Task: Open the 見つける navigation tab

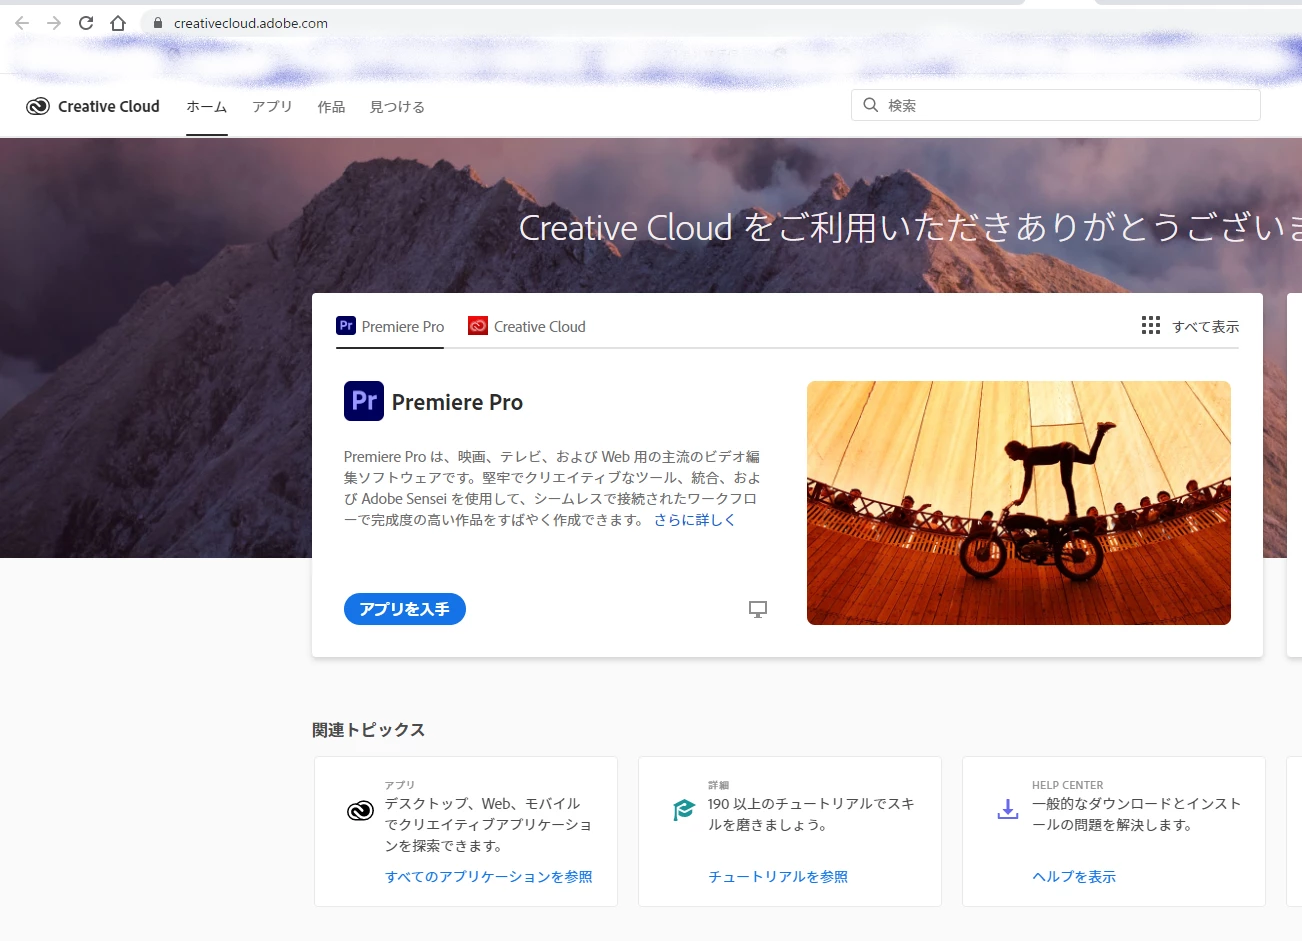Action: point(397,107)
